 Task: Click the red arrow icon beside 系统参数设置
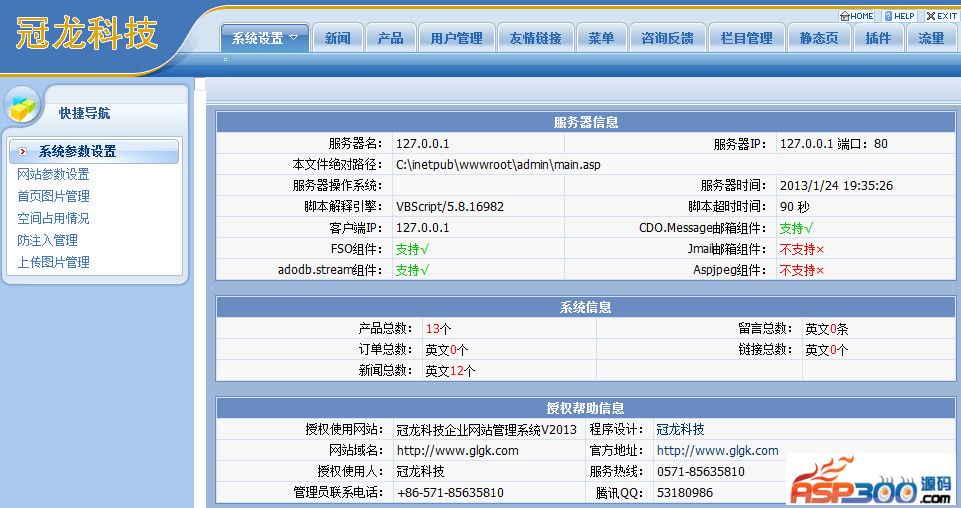(23, 152)
